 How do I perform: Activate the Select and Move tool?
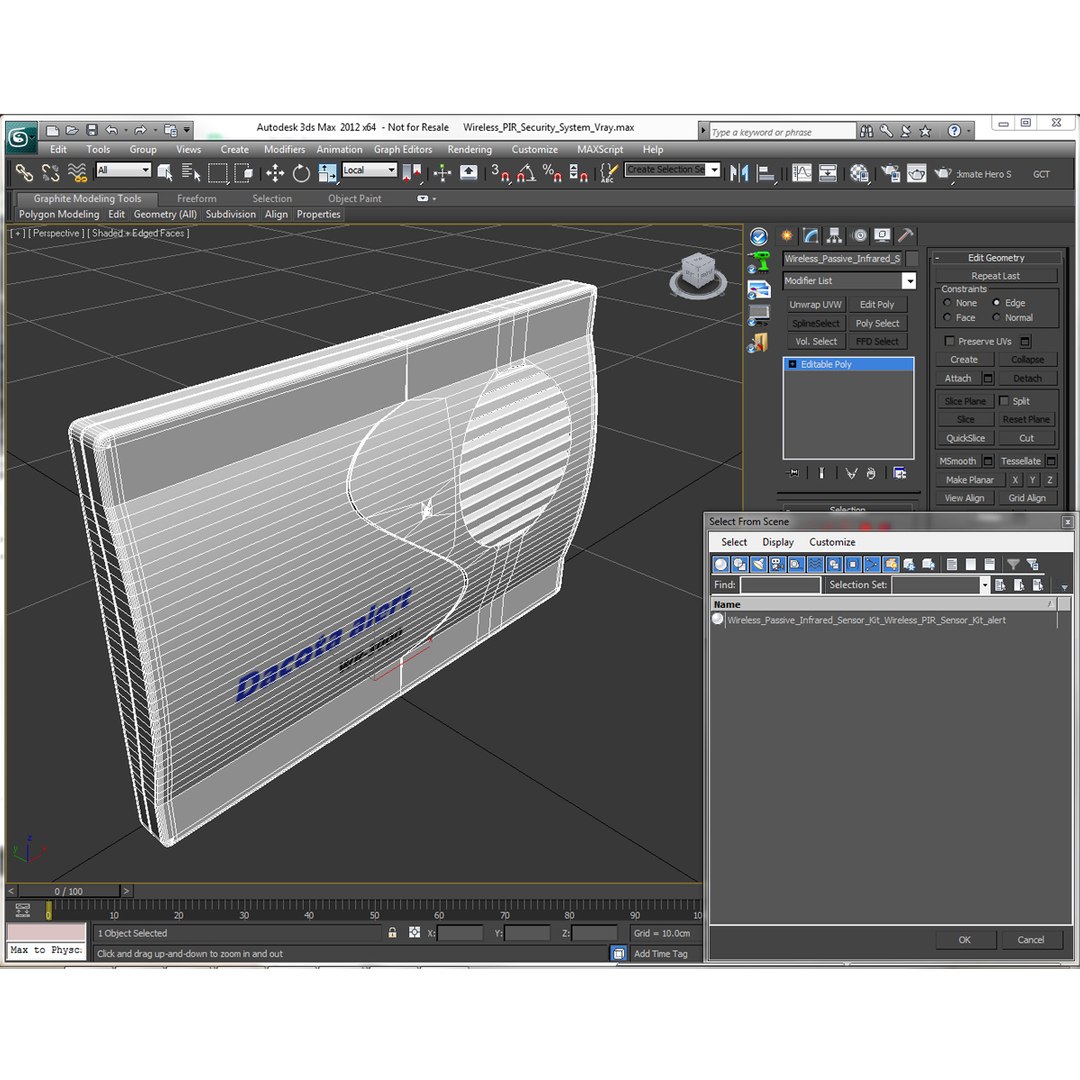(x=275, y=173)
